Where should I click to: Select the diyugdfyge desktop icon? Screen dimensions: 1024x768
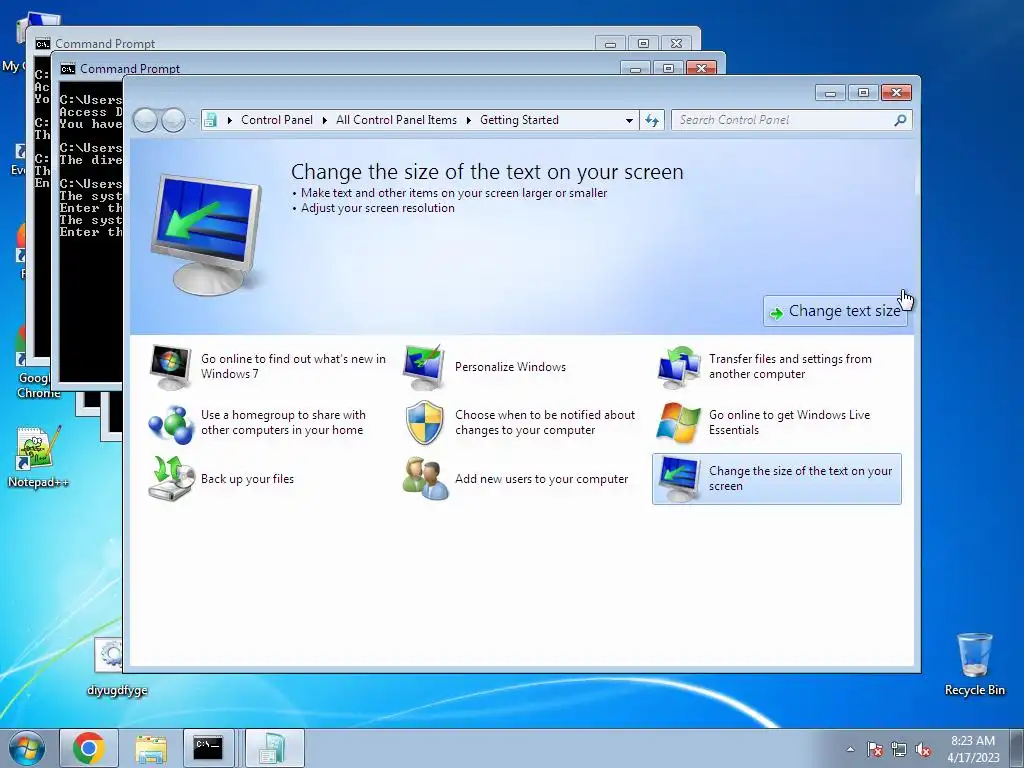pos(117,667)
